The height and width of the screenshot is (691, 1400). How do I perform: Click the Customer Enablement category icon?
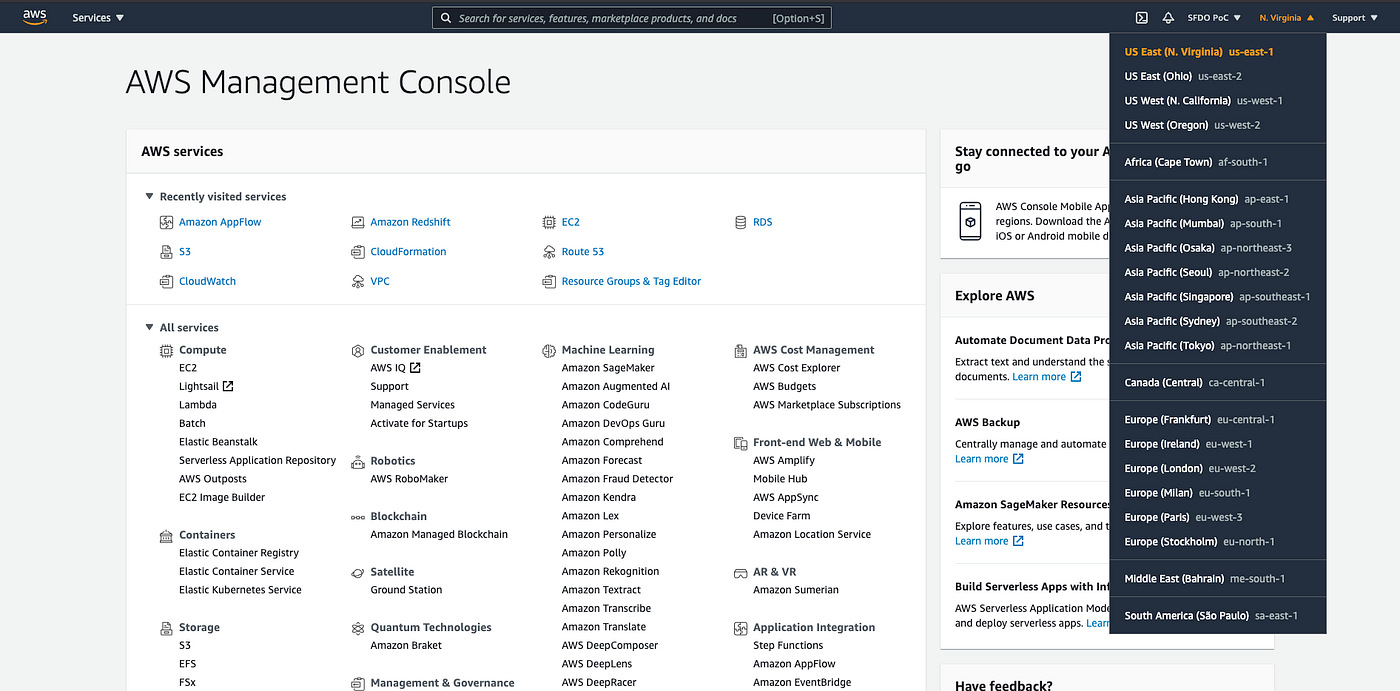coord(358,351)
